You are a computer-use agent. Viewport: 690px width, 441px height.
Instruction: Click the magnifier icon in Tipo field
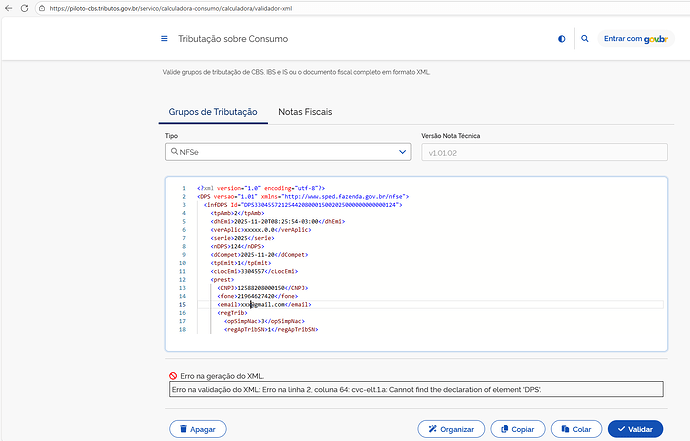point(174,152)
